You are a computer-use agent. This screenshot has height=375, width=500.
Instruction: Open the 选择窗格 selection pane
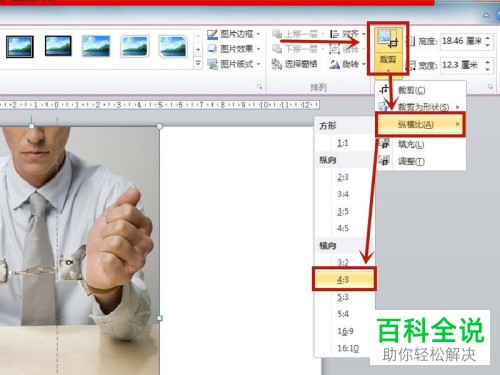tap(295, 64)
